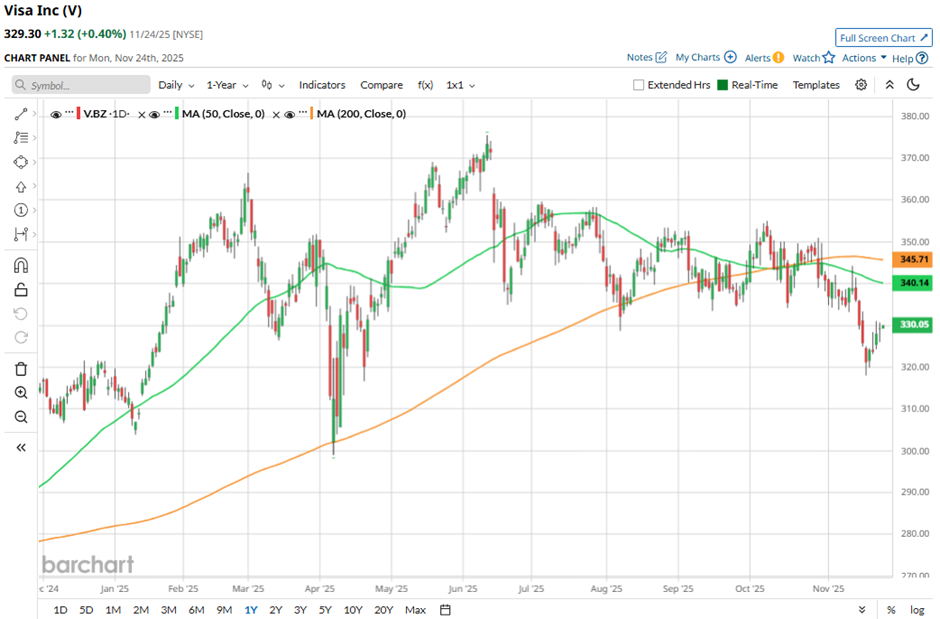This screenshot has height=619, width=940.
Task: Select the Max time range
Action: point(415,609)
